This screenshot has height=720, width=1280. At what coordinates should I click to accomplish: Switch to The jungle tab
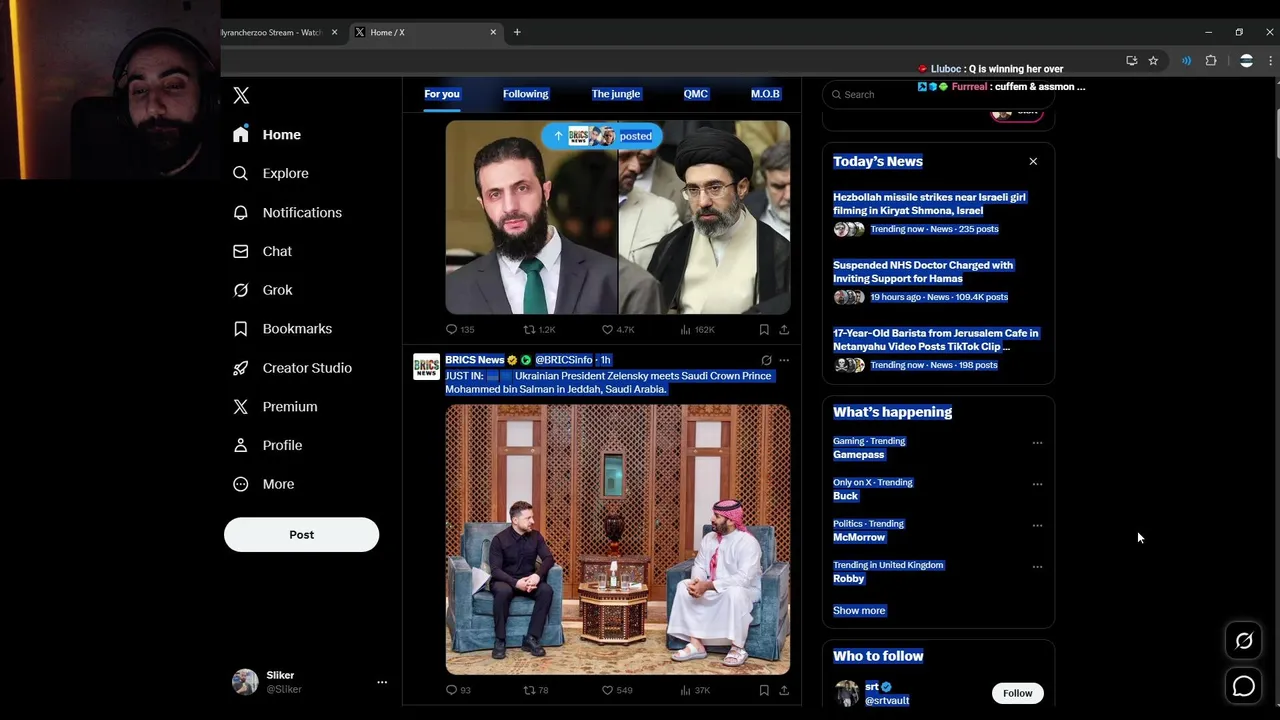(x=616, y=94)
